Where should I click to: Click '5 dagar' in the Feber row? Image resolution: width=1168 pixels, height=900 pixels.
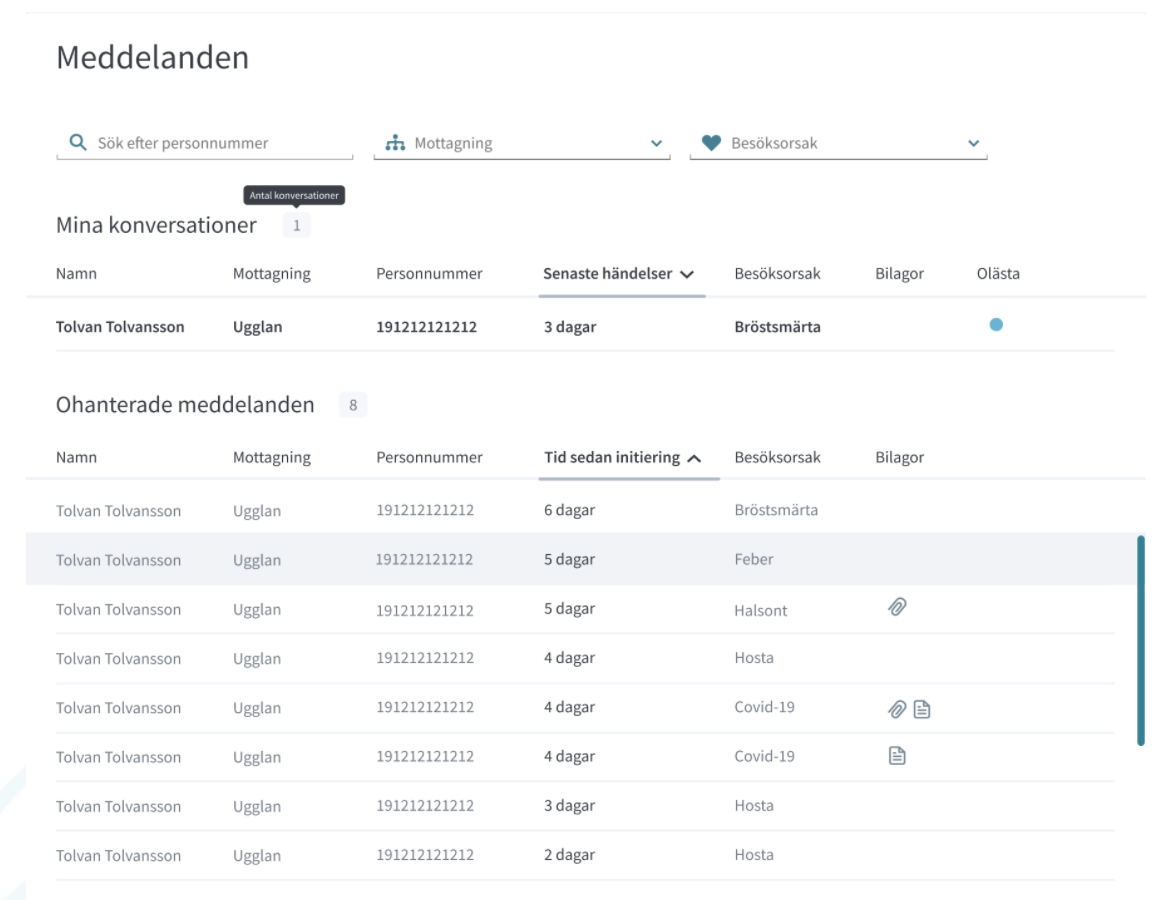pos(569,560)
